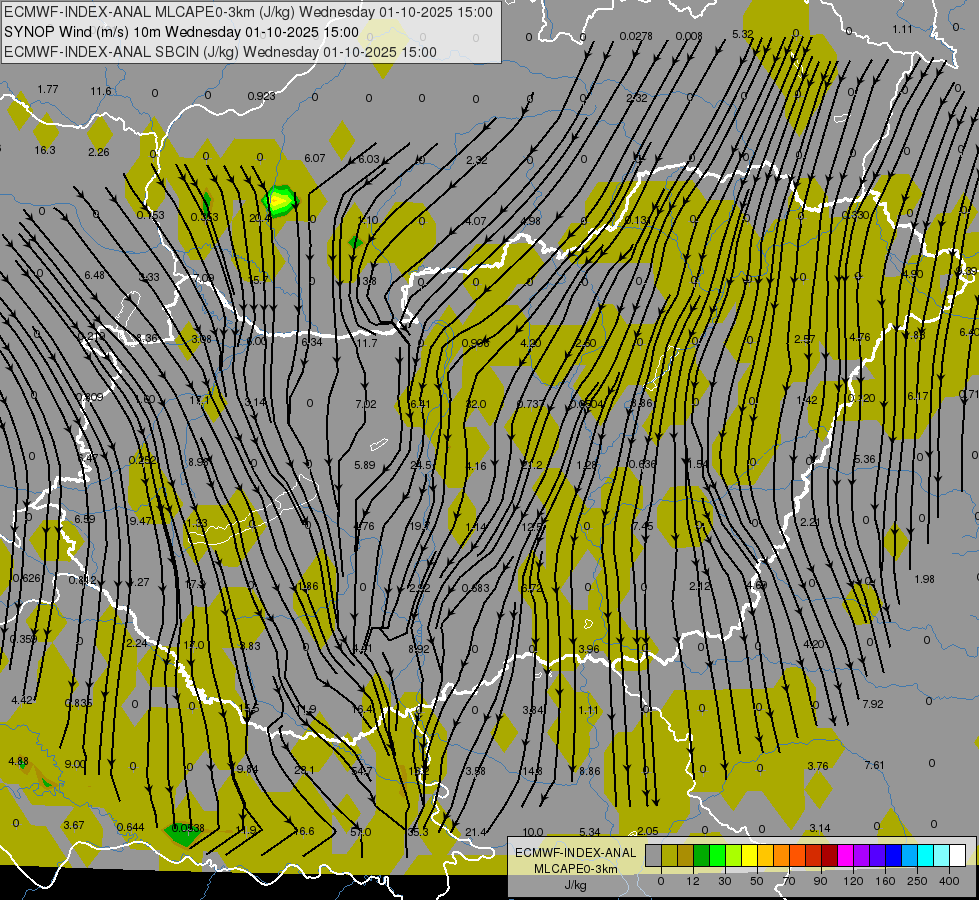Screen dimensions: 979x900
Task: Click the SBCIN title line in header
Action: pyautogui.click(x=221, y=52)
